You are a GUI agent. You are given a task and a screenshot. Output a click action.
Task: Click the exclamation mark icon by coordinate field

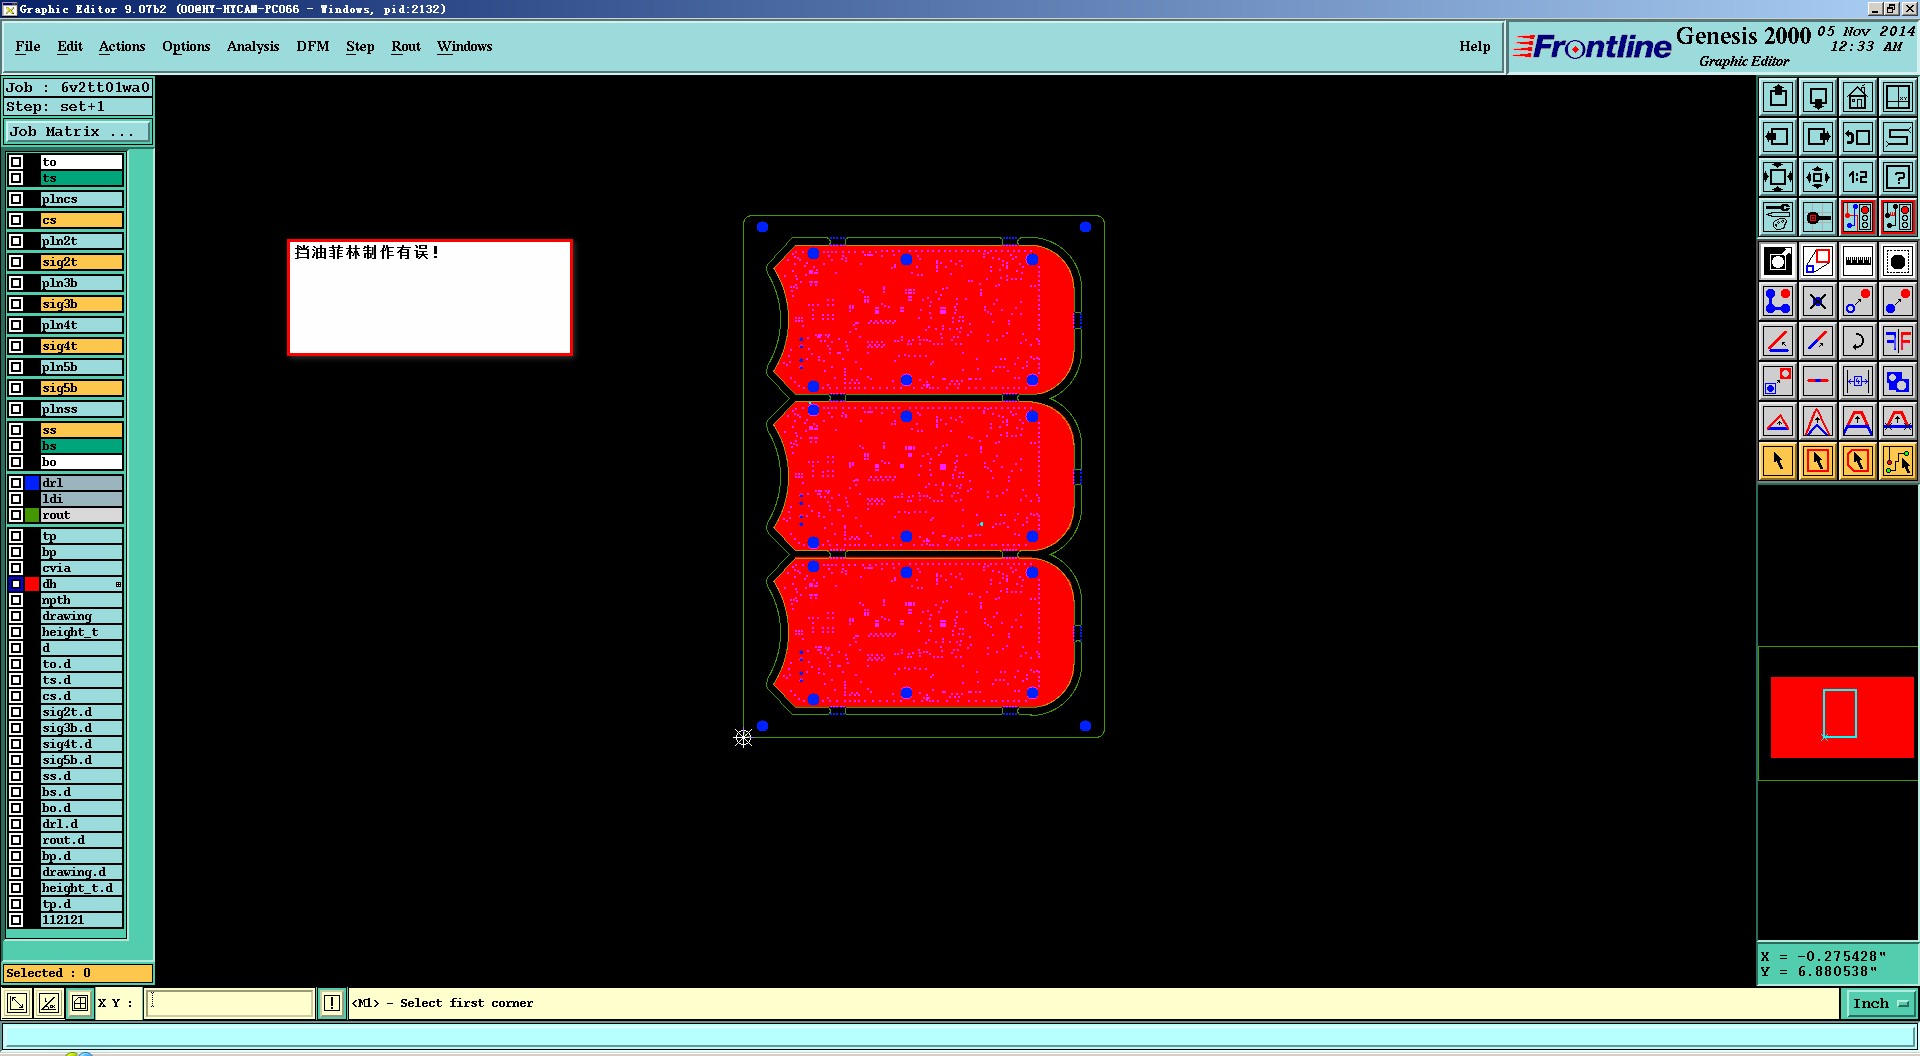pos(332,1003)
